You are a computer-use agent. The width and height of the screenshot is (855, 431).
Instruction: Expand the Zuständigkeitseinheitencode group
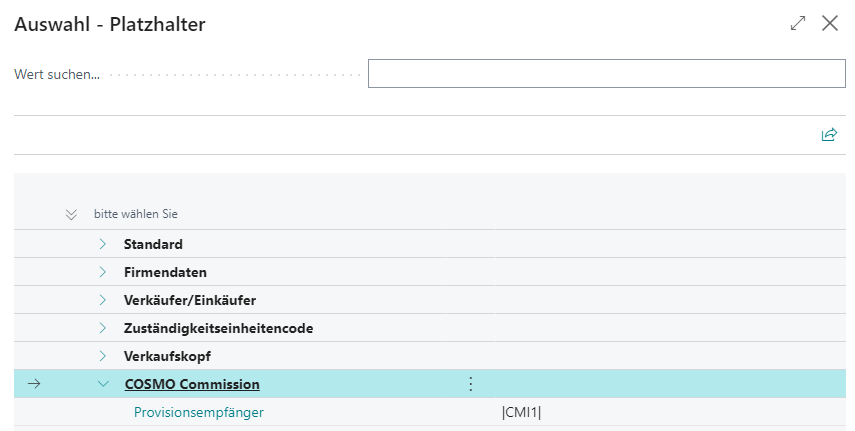103,328
